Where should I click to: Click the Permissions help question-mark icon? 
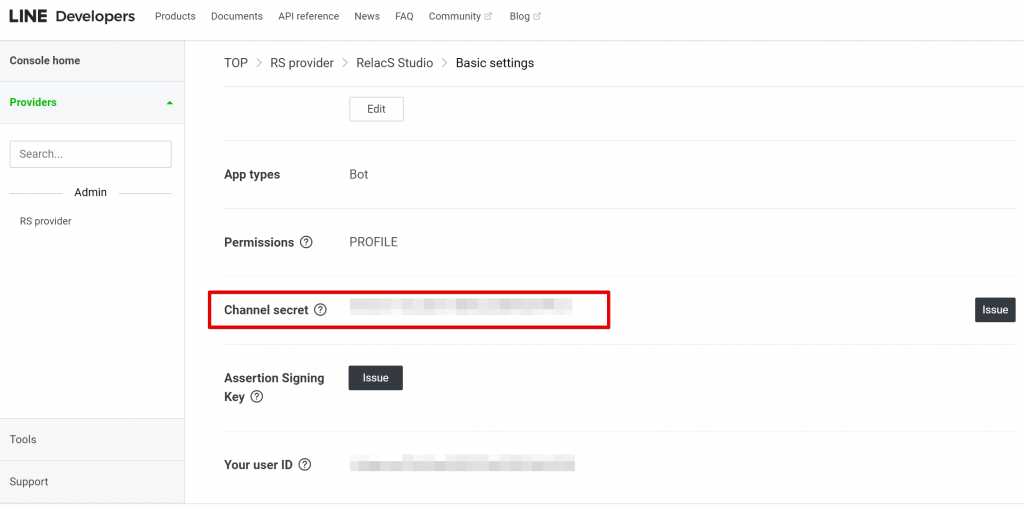[306, 242]
